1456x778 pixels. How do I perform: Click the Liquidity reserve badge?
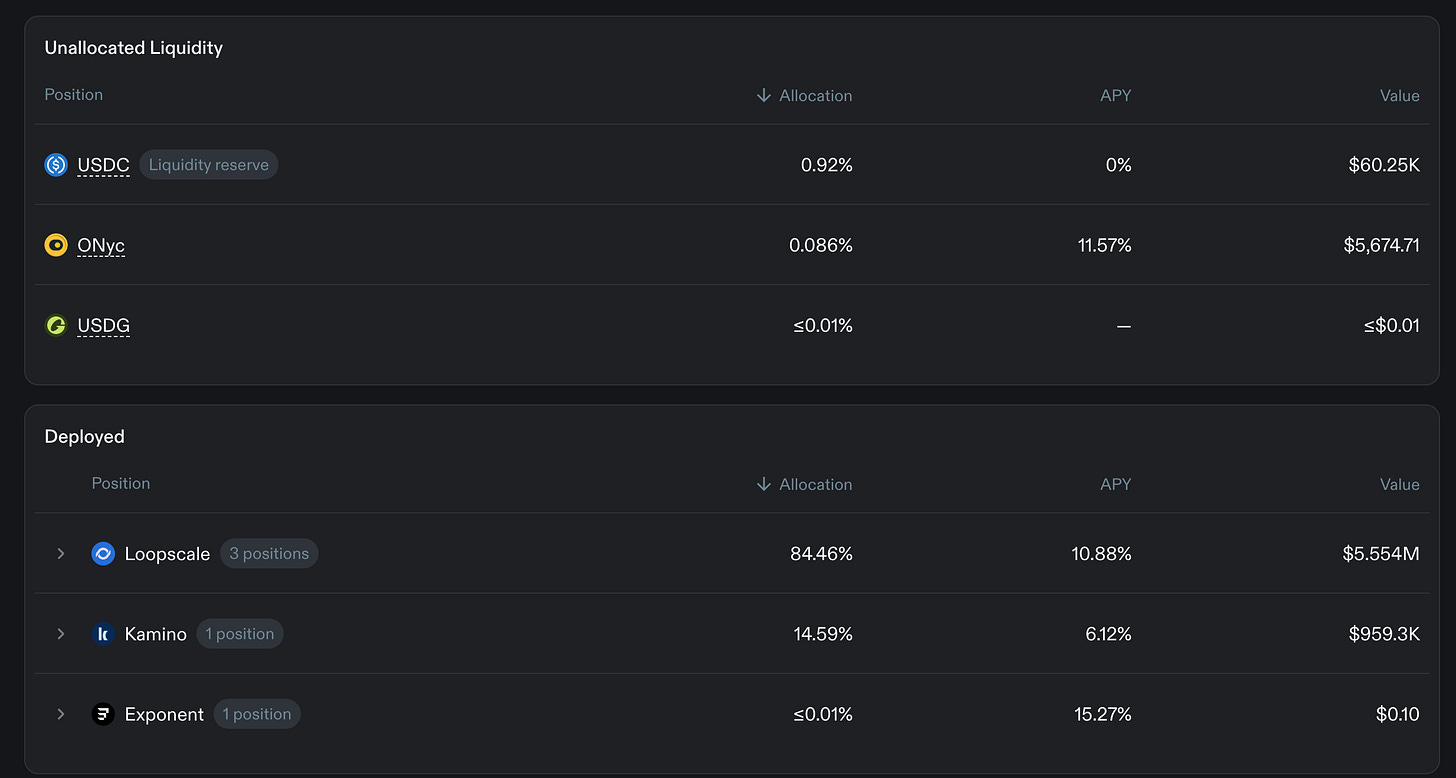(x=208, y=165)
